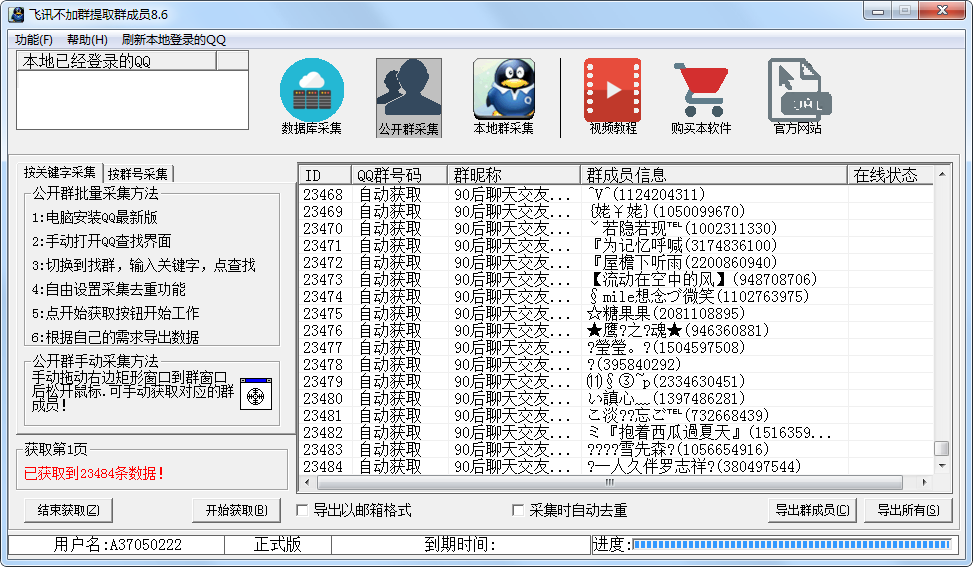Click the app icon in title bar
973x567 pixels.
click(x=16, y=12)
